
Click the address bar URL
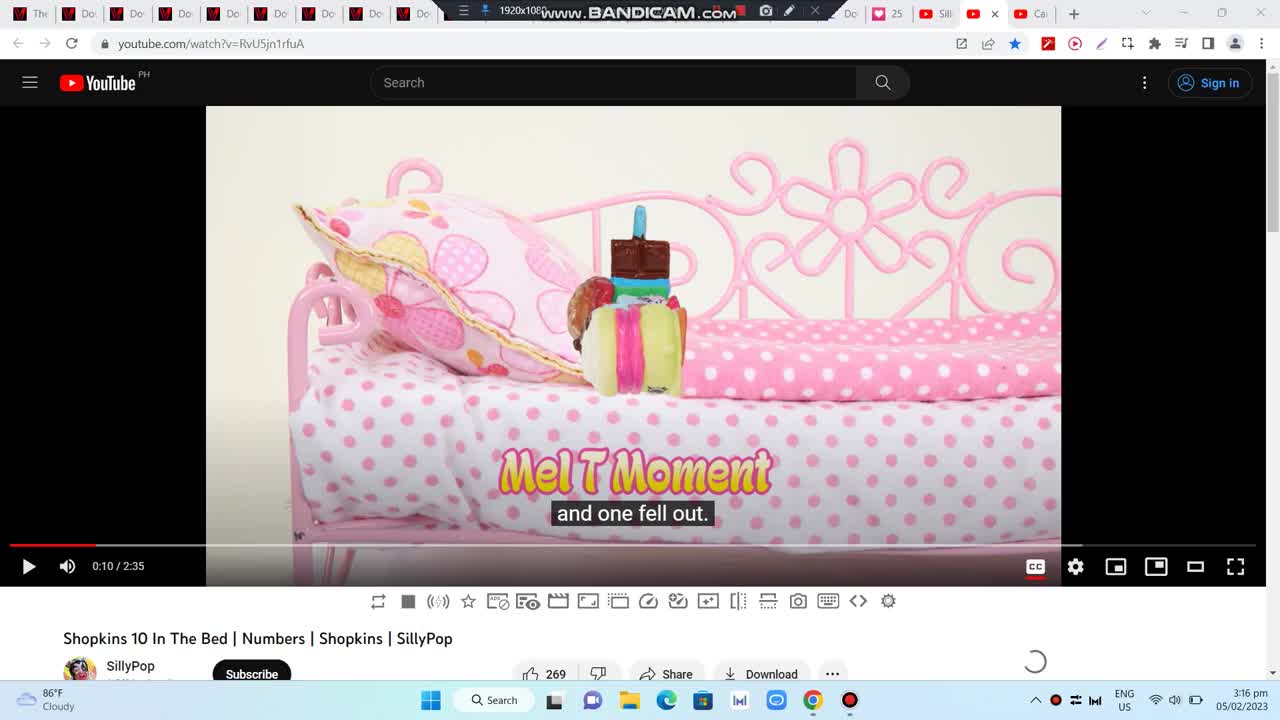point(210,44)
